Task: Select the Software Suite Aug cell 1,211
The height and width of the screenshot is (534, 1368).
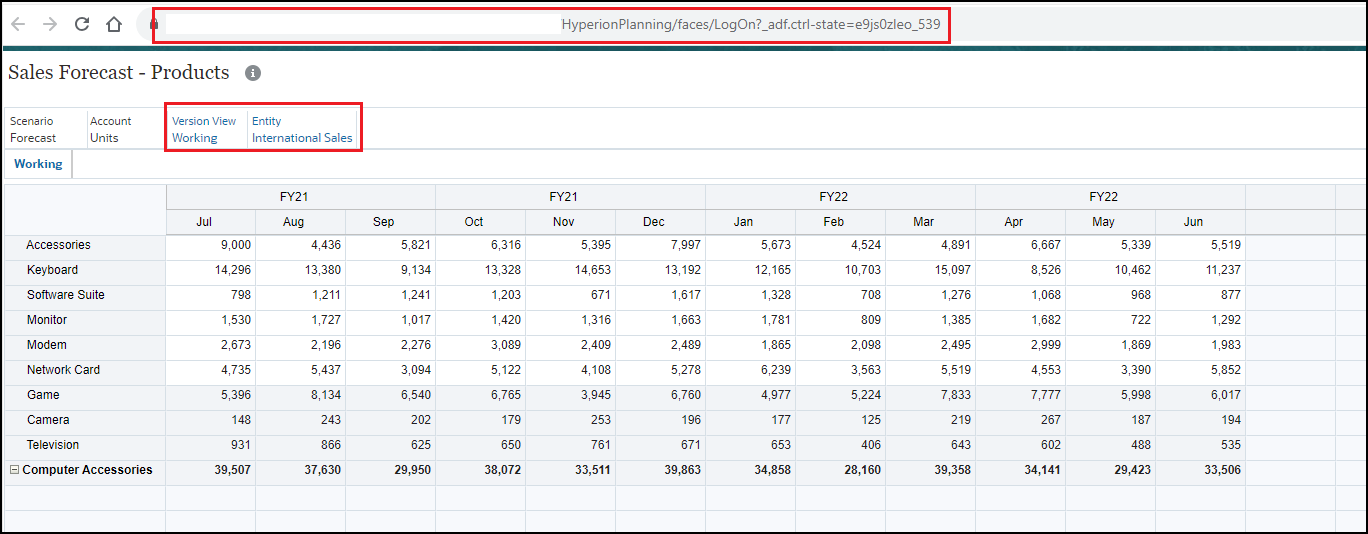Action: click(x=301, y=295)
